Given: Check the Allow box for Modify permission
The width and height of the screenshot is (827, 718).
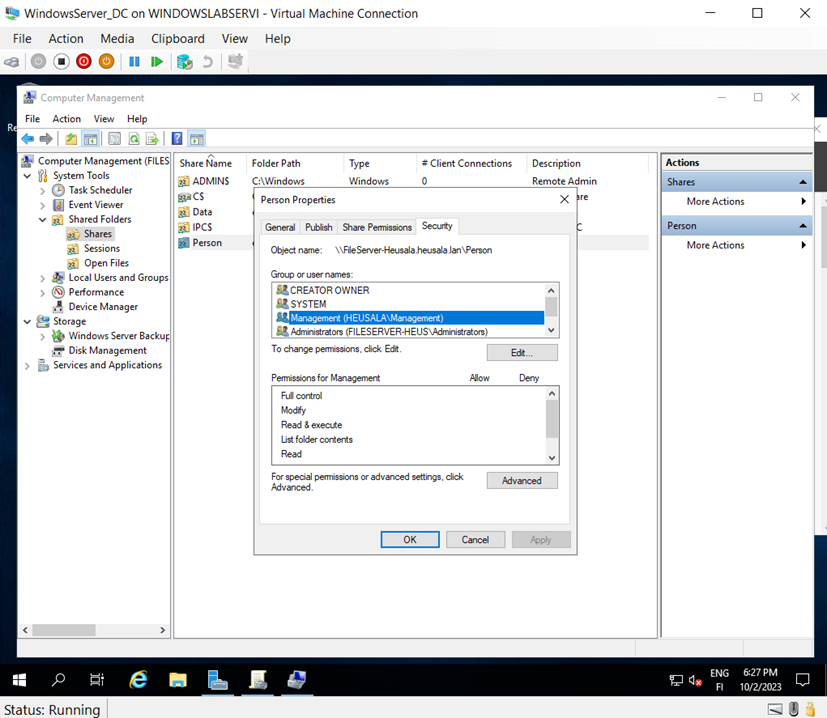Looking at the screenshot, I should tap(481, 409).
